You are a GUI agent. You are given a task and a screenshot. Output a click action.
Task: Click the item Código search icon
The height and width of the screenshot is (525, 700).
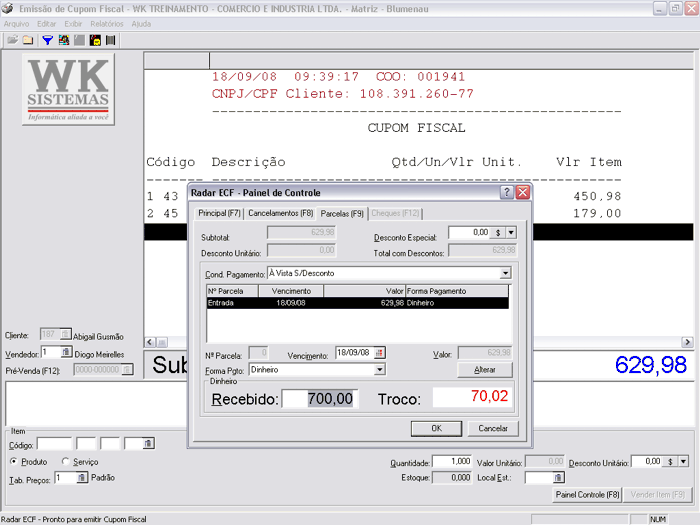point(148,443)
